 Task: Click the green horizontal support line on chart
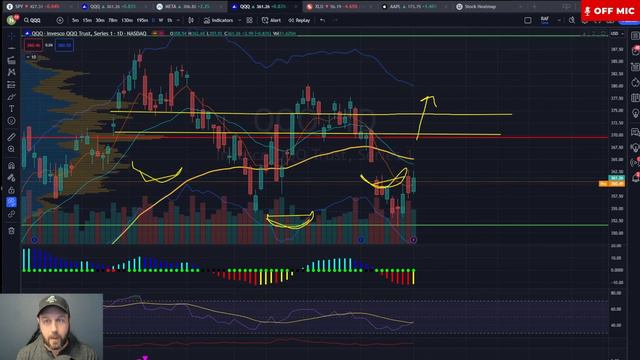tap(314, 225)
